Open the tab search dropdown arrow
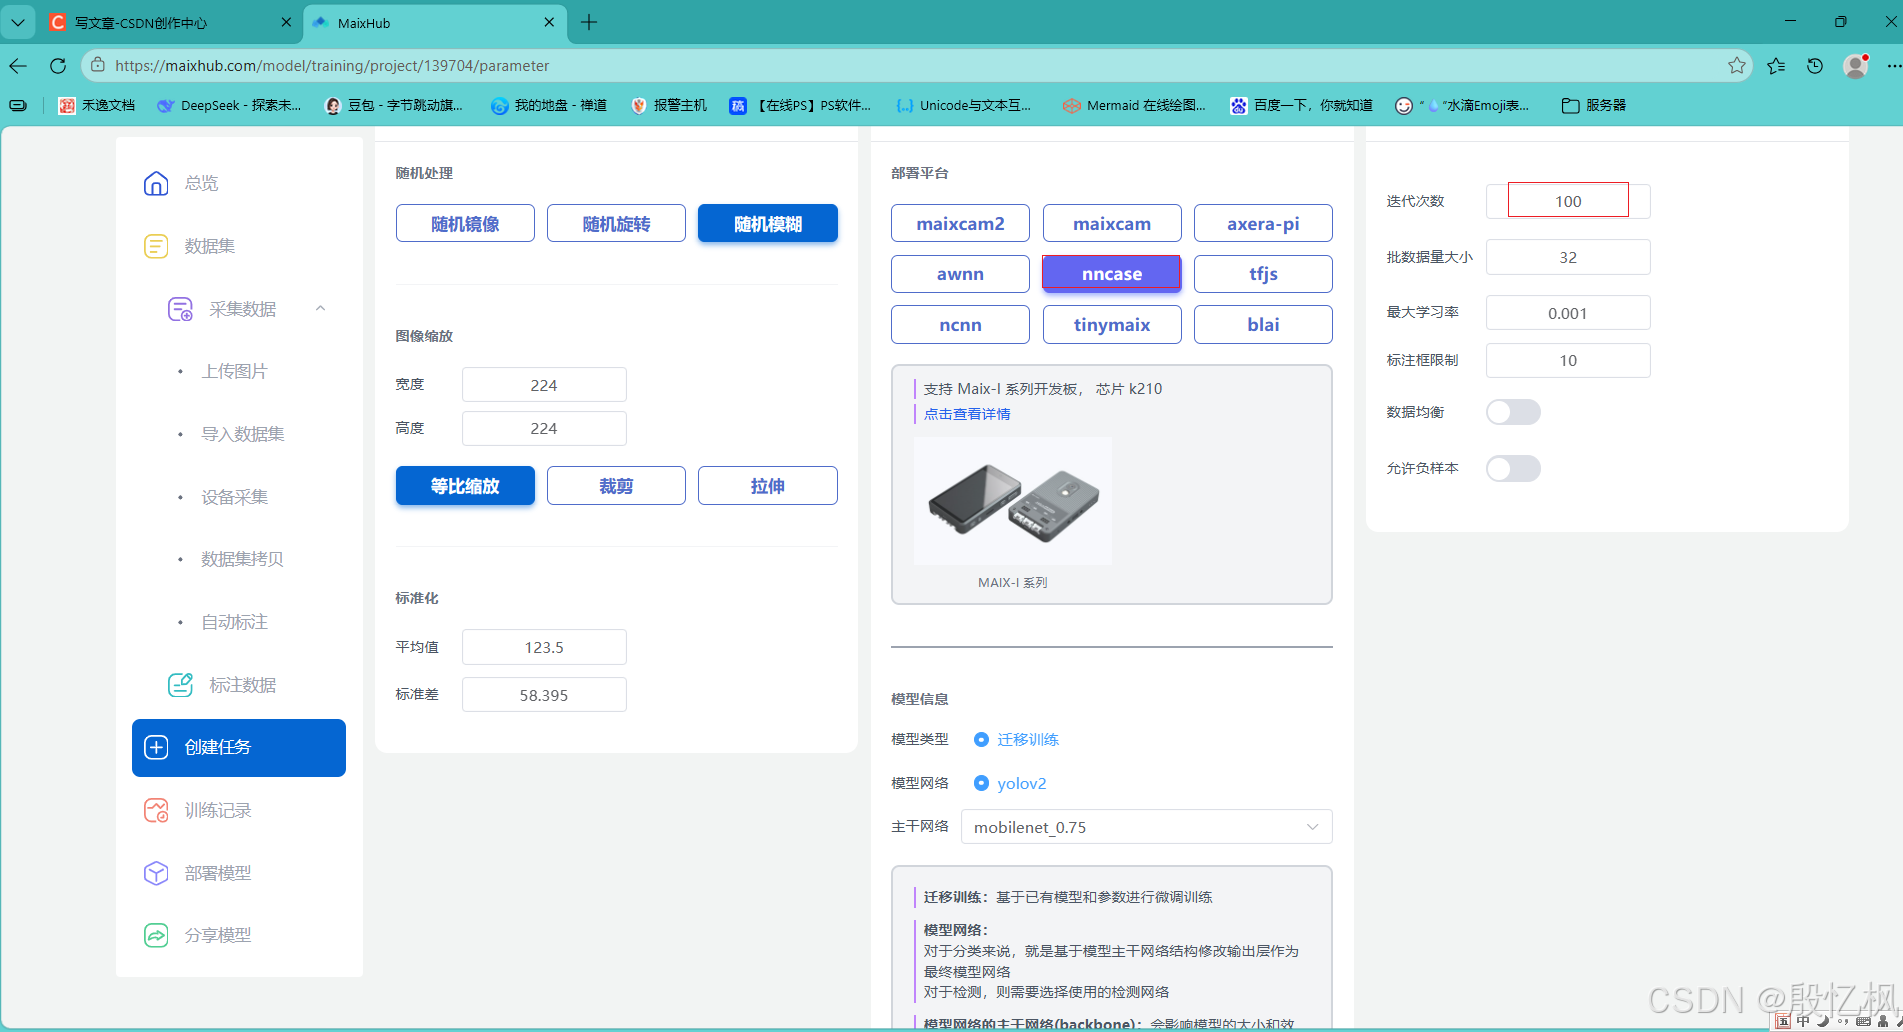 pos(18,22)
